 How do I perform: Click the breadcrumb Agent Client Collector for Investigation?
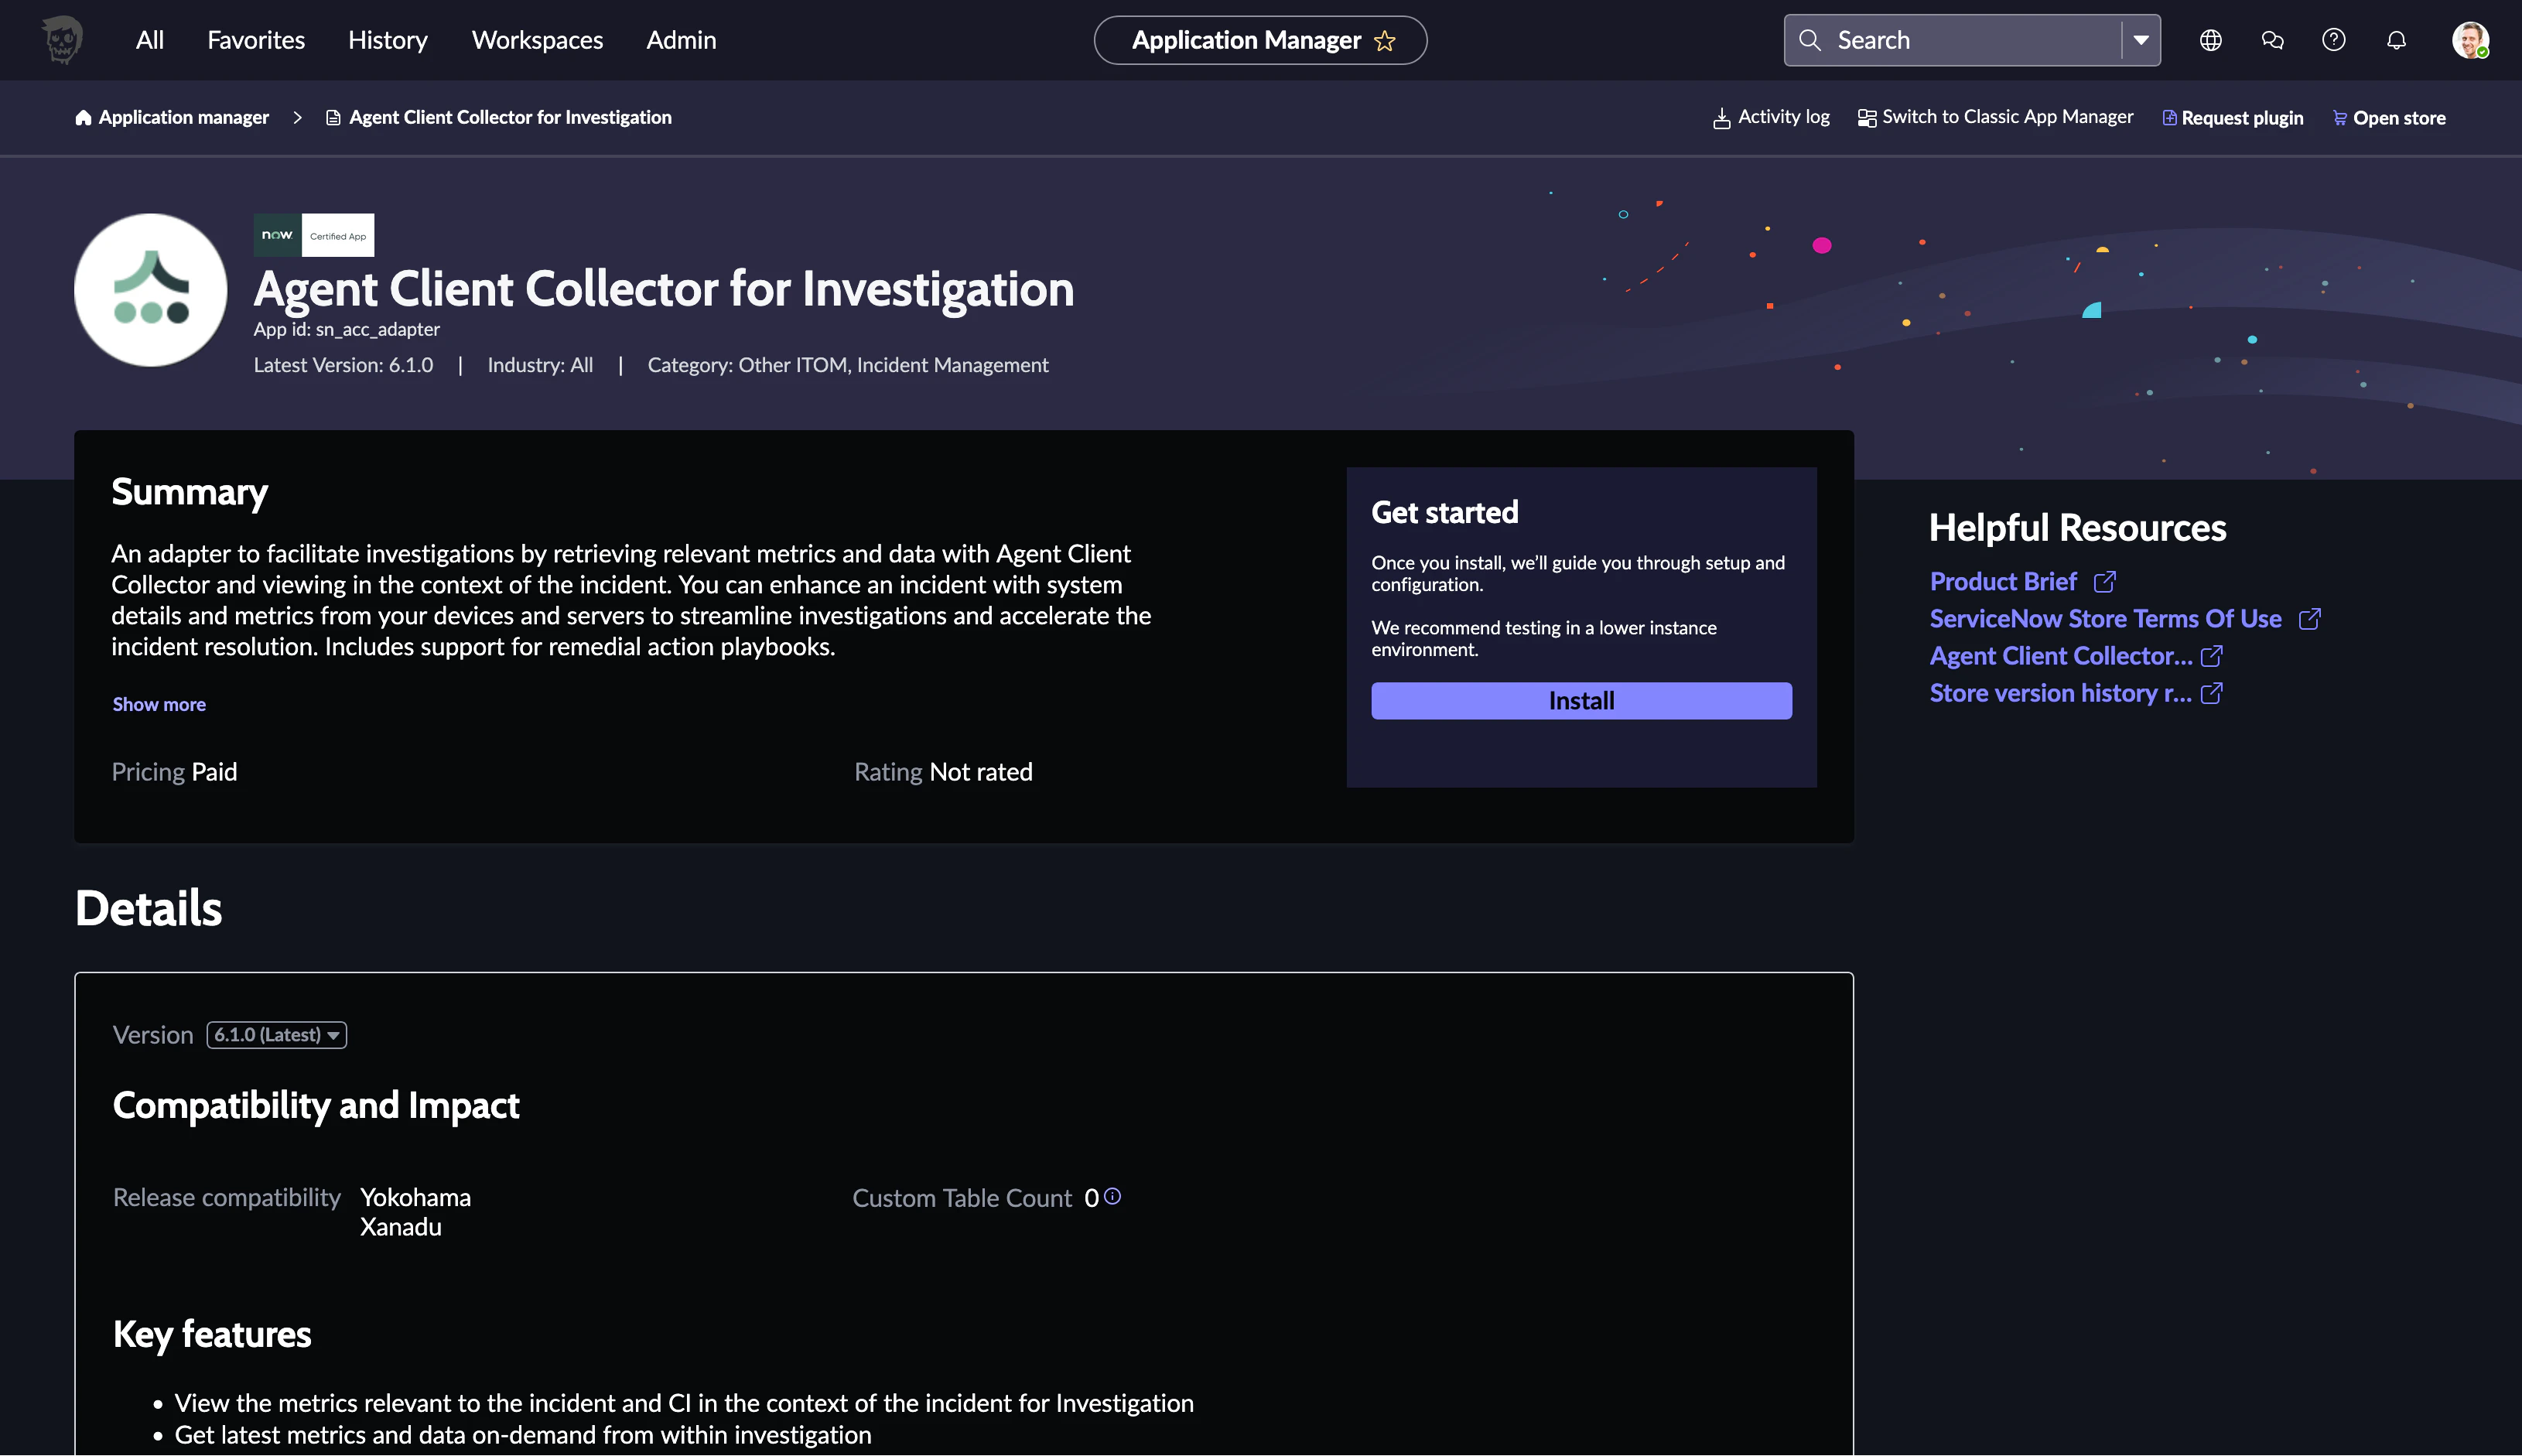[x=510, y=118]
